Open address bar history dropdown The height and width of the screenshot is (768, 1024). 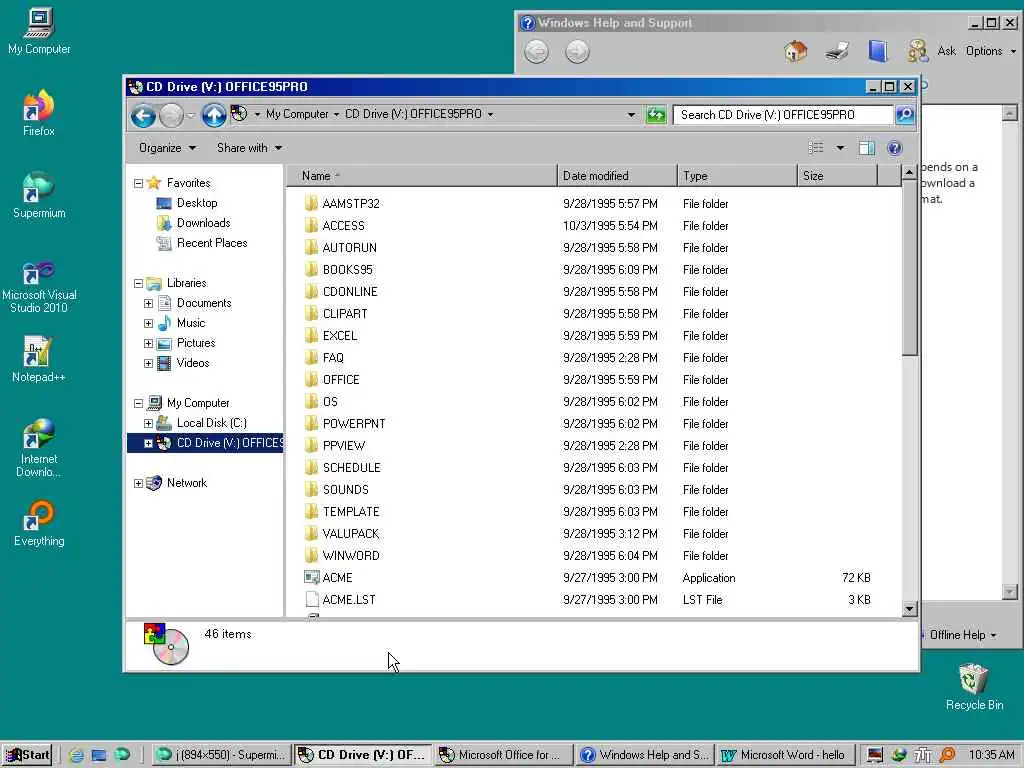tap(631, 115)
